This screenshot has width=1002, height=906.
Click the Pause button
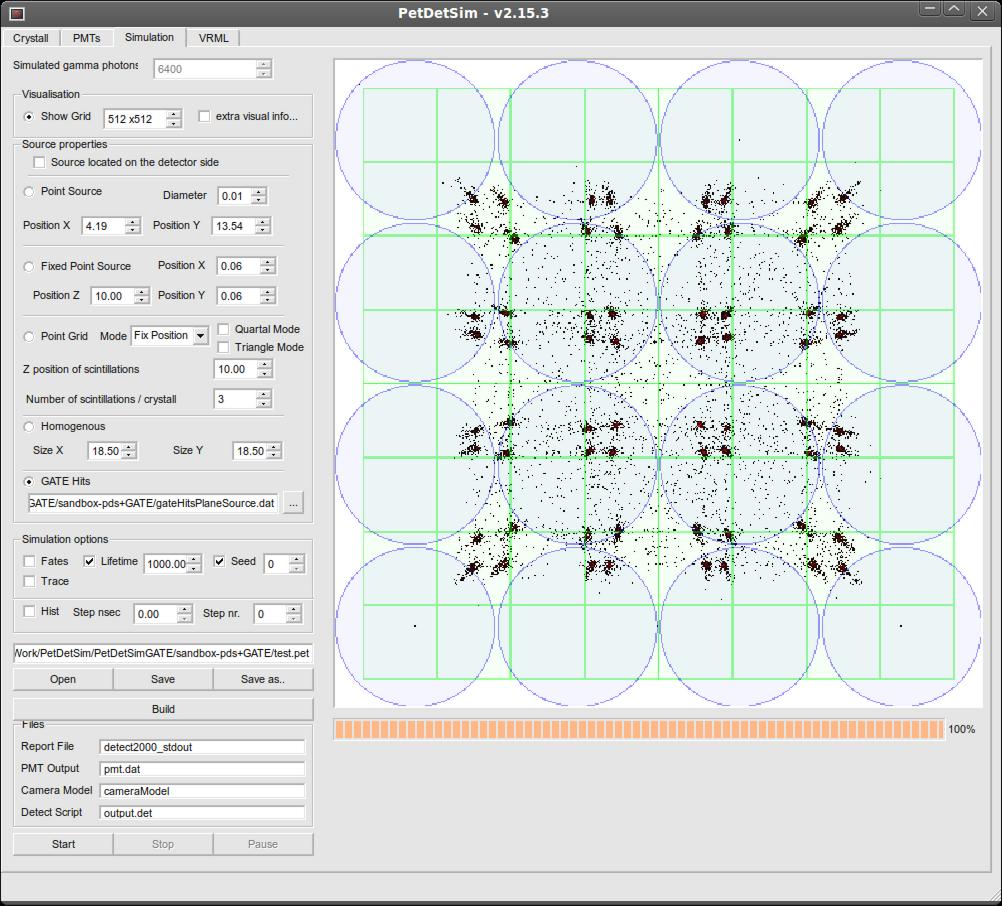coord(263,844)
